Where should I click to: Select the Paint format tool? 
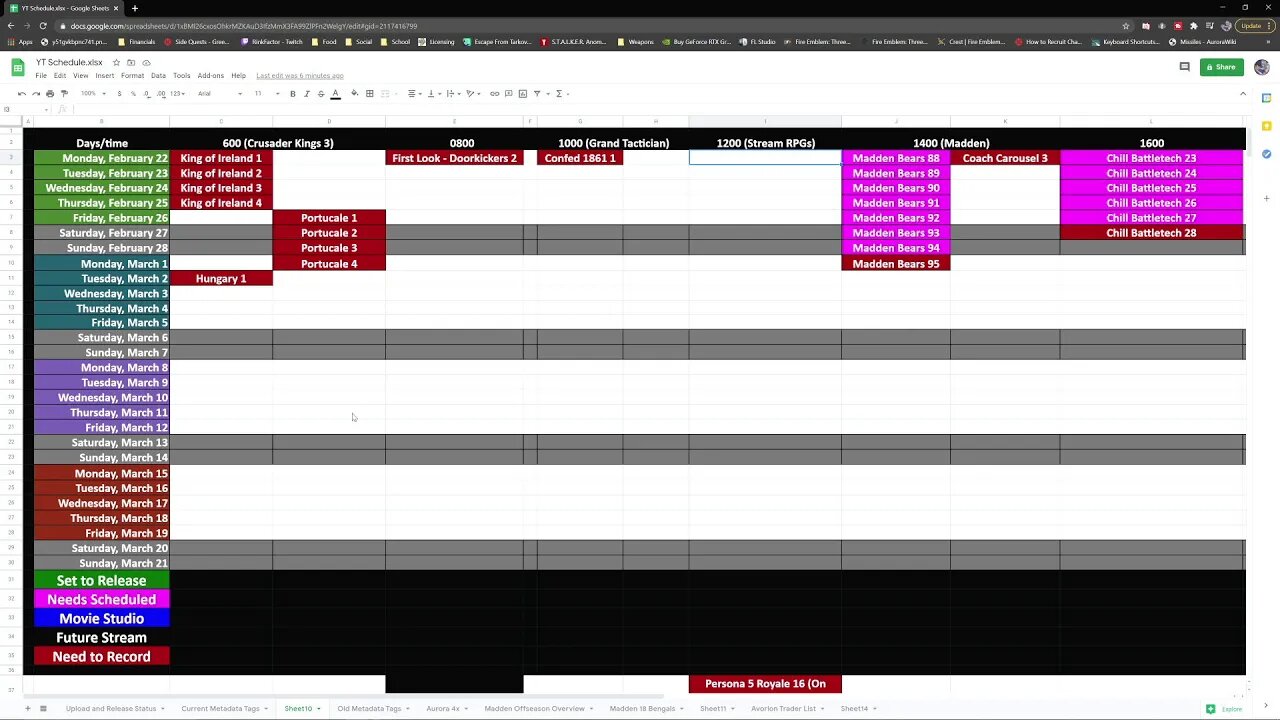click(x=64, y=93)
